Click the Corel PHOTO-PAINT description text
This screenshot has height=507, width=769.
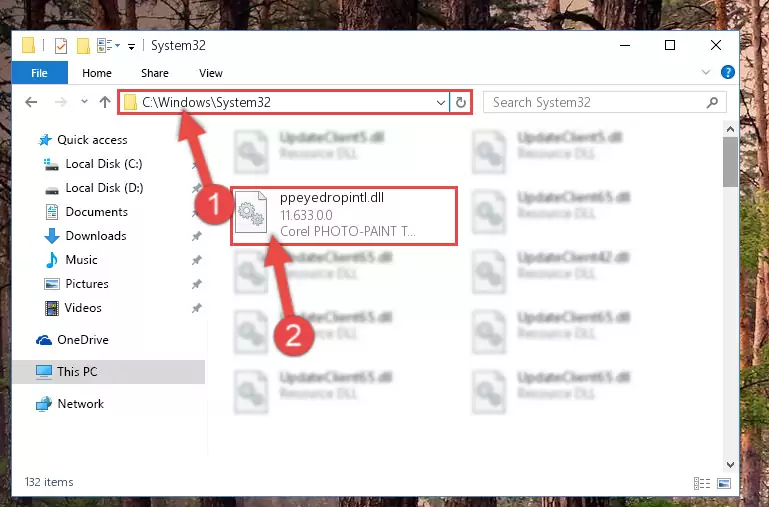(348, 231)
